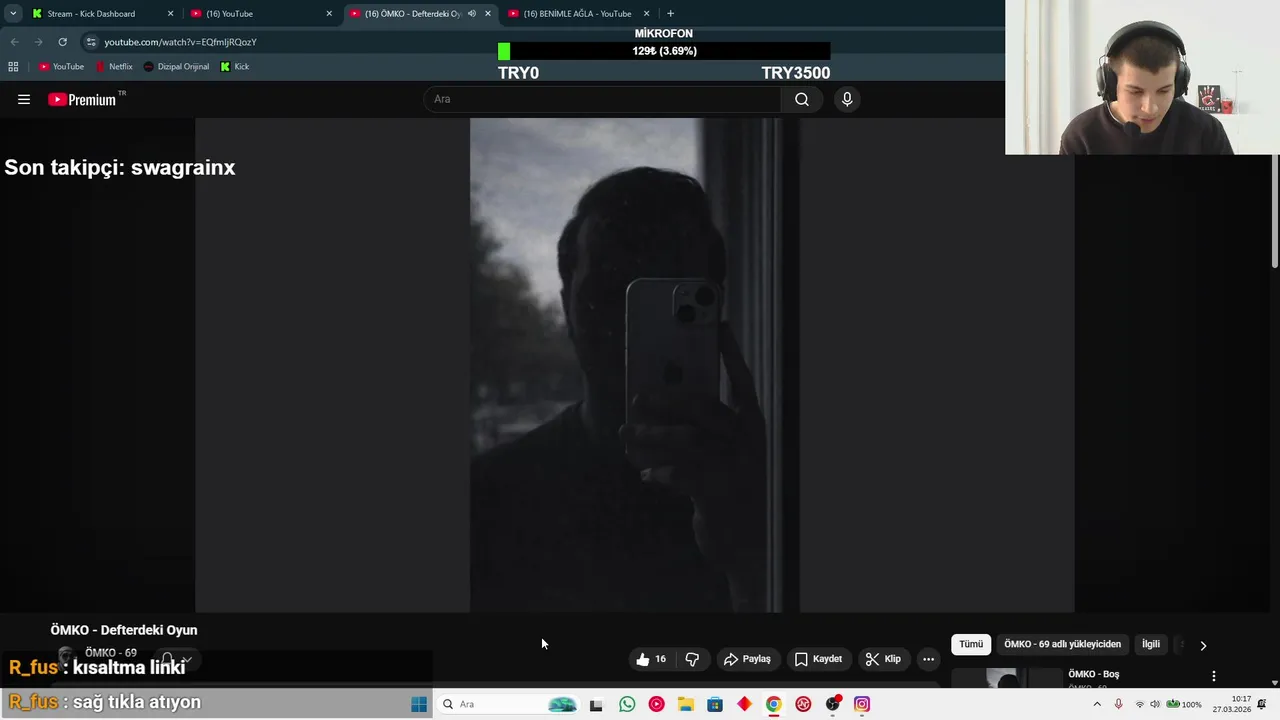Start voice search with microphone icon
1280x720 pixels.
point(847,99)
